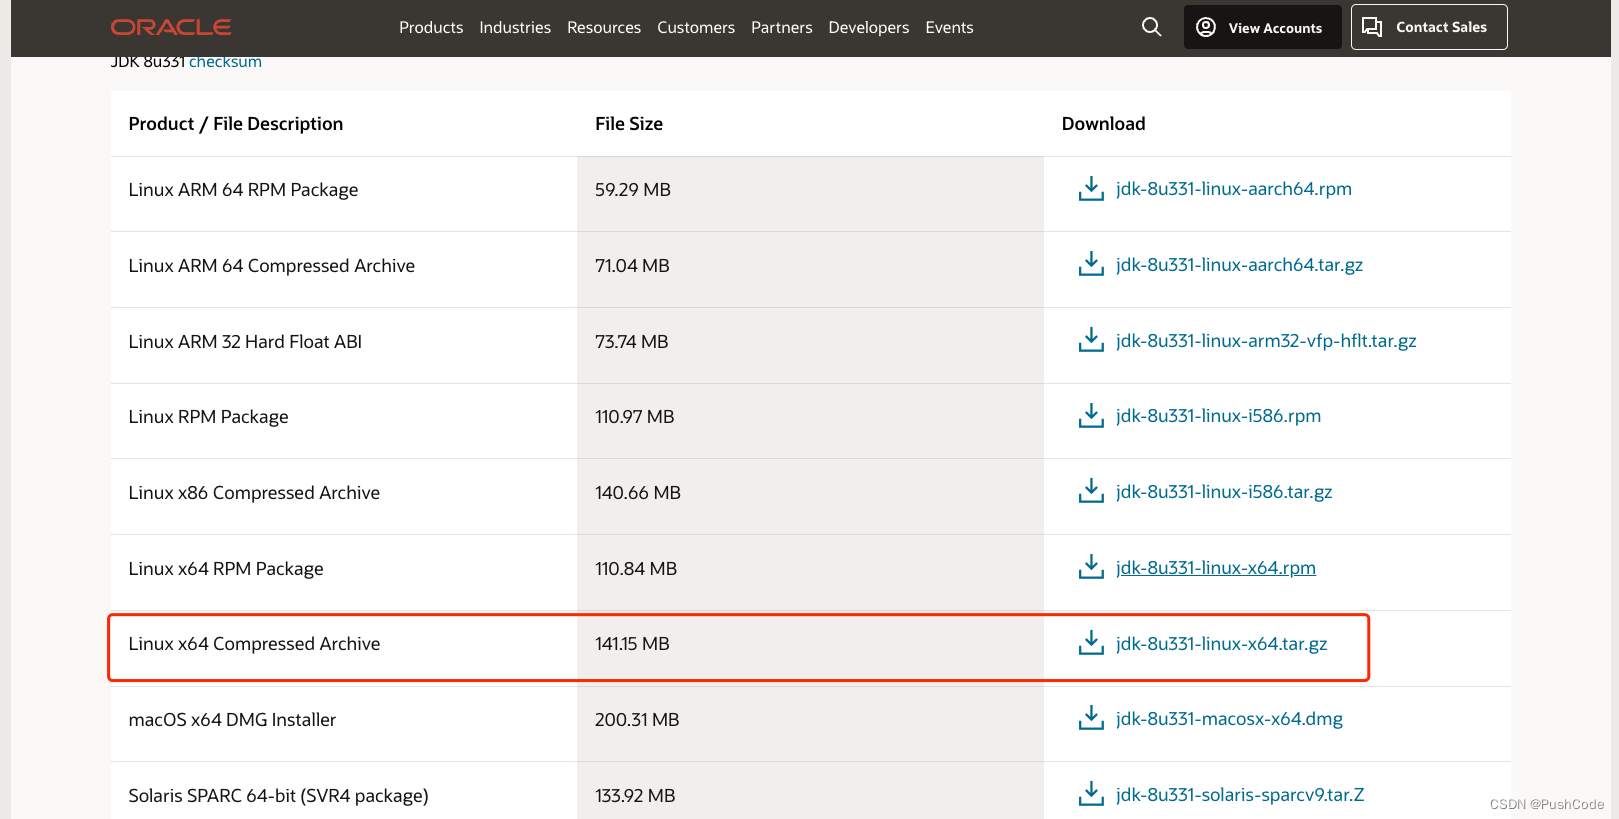Click the 'Product / File Description' column header
Screen dimensions: 1619x819
[x=235, y=123]
